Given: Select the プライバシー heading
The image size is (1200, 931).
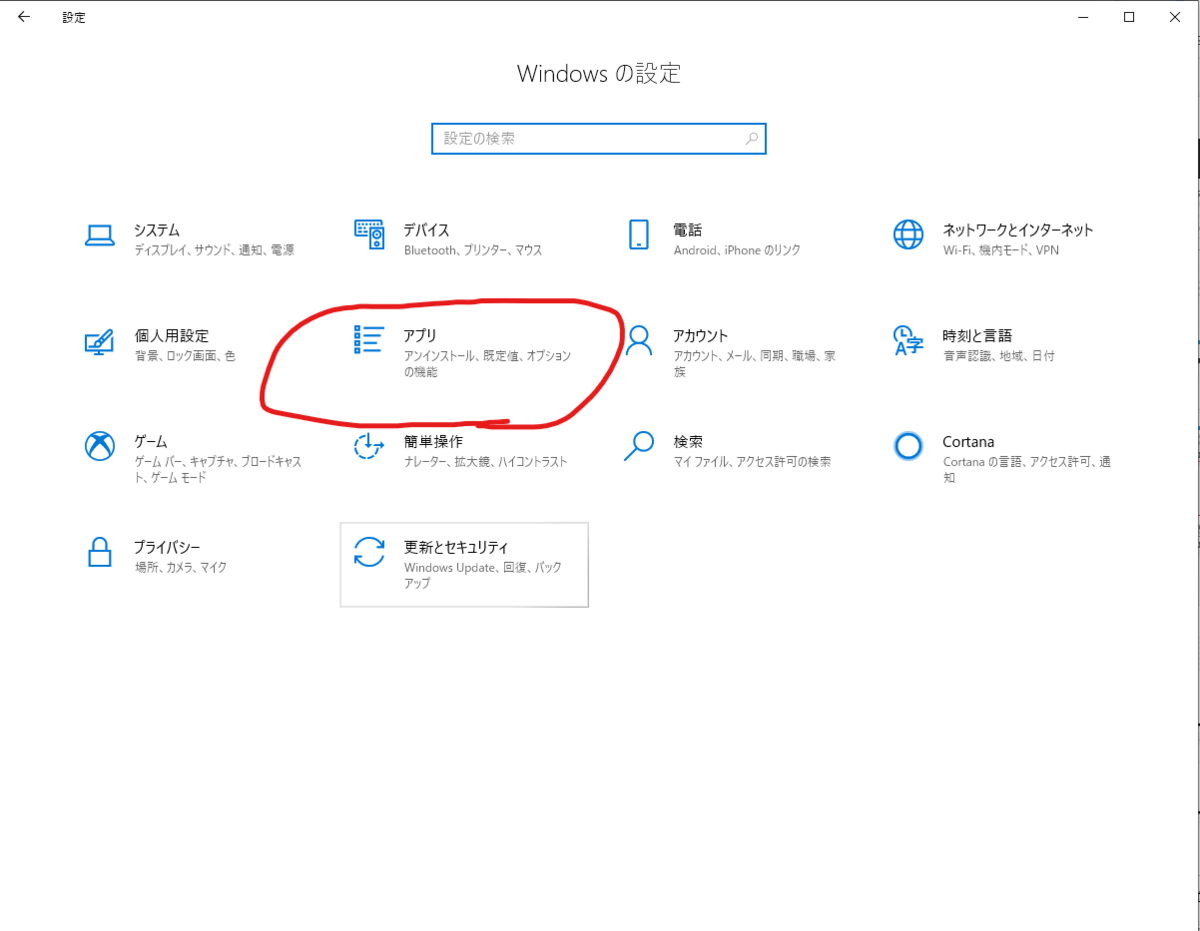Looking at the screenshot, I should (168, 547).
